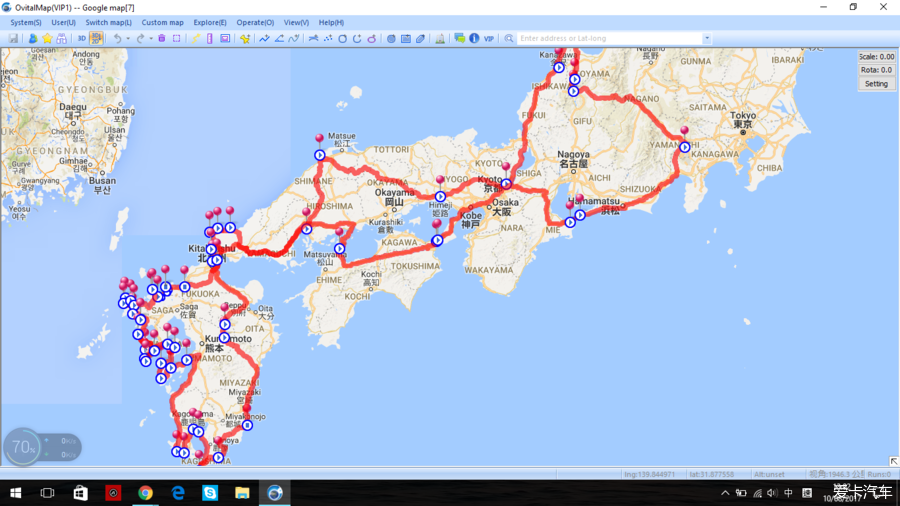Click the Scale: 0.00 button
This screenshot has height=506, width=900.
point(876,57)
